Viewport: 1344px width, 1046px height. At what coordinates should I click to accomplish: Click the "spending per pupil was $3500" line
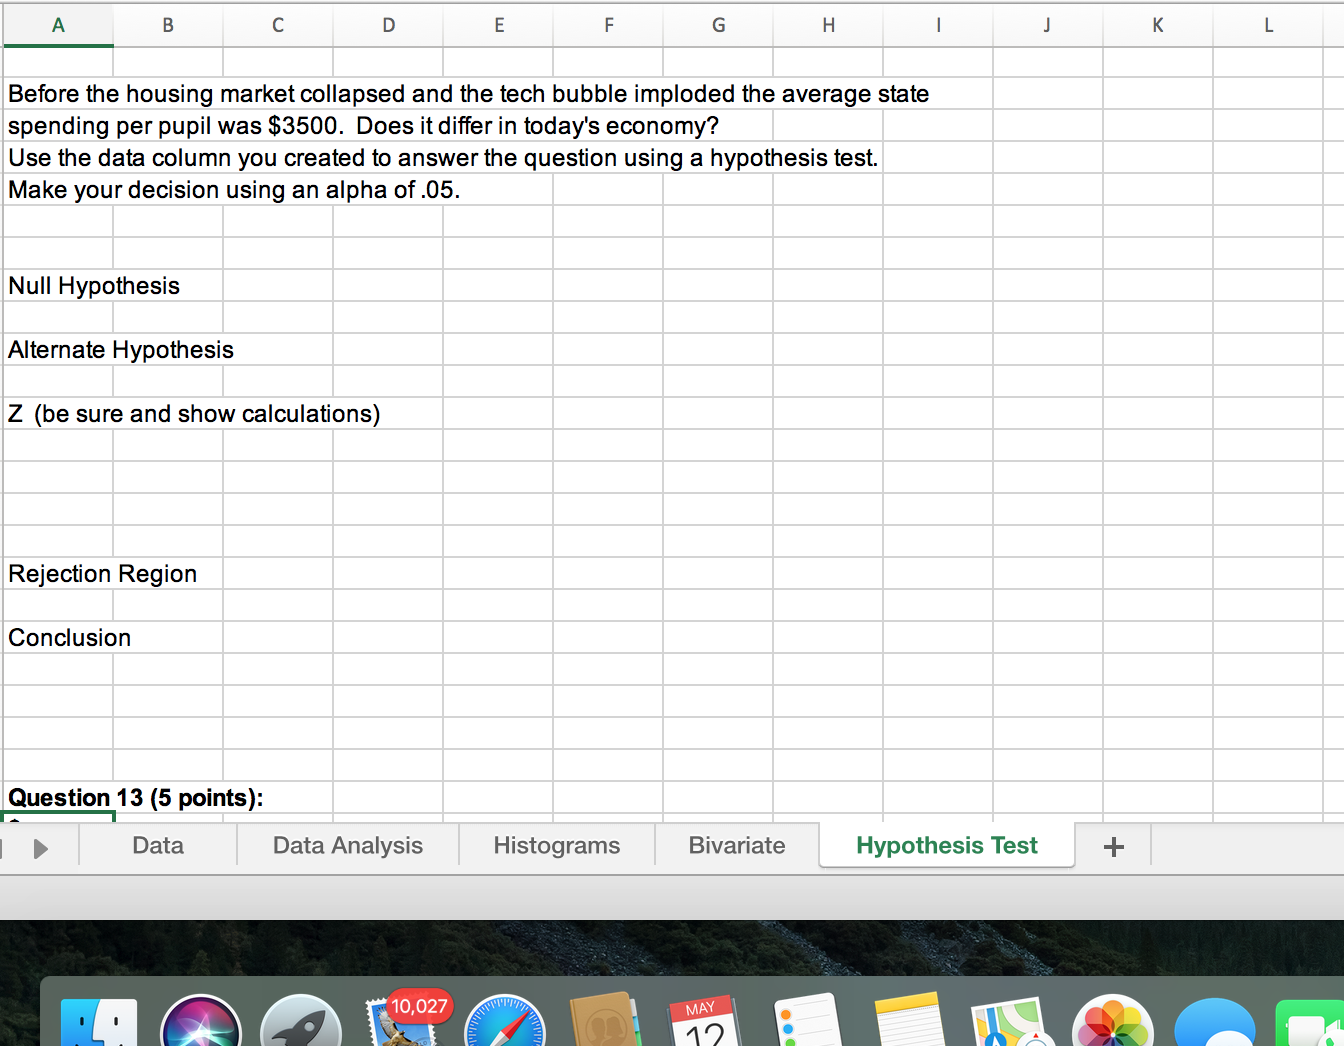tap(363, 126)
